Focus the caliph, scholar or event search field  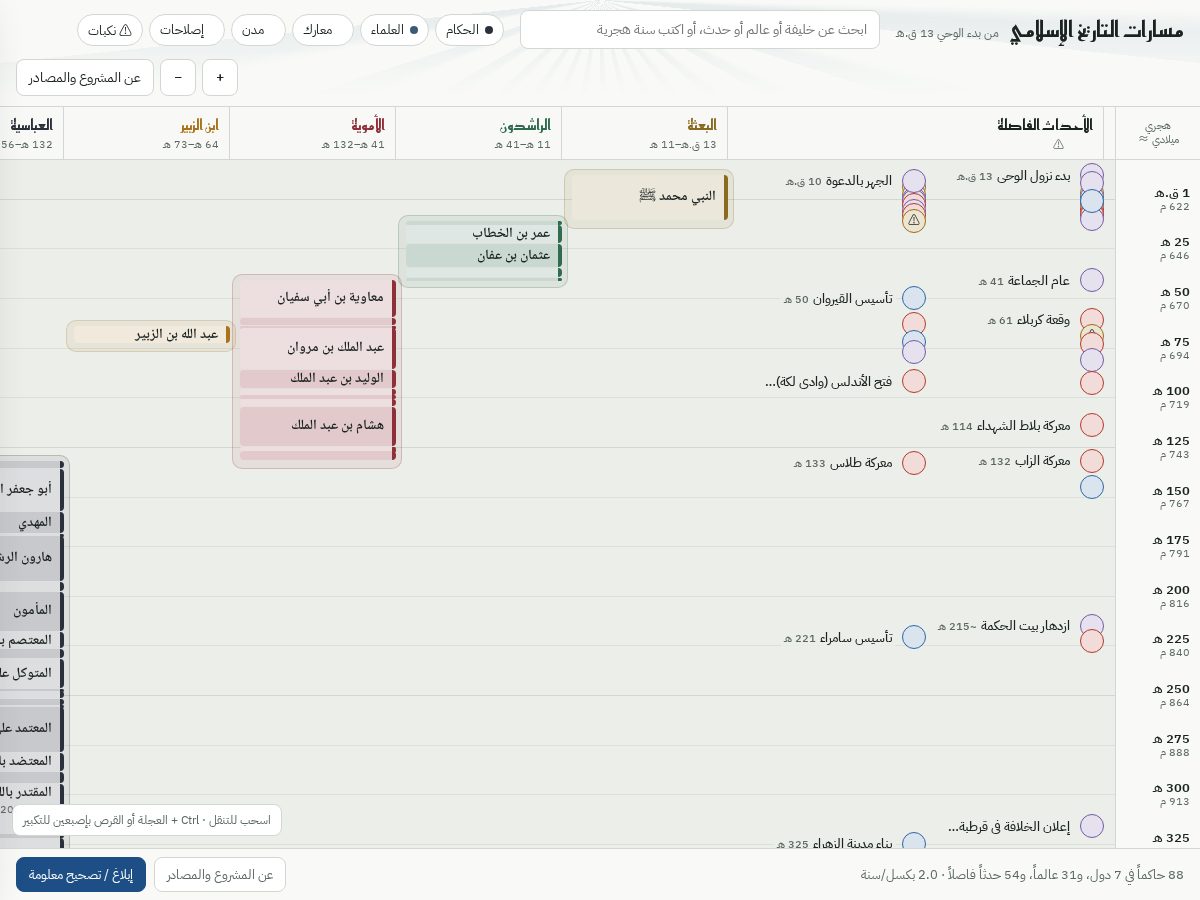tap(700, 30)
